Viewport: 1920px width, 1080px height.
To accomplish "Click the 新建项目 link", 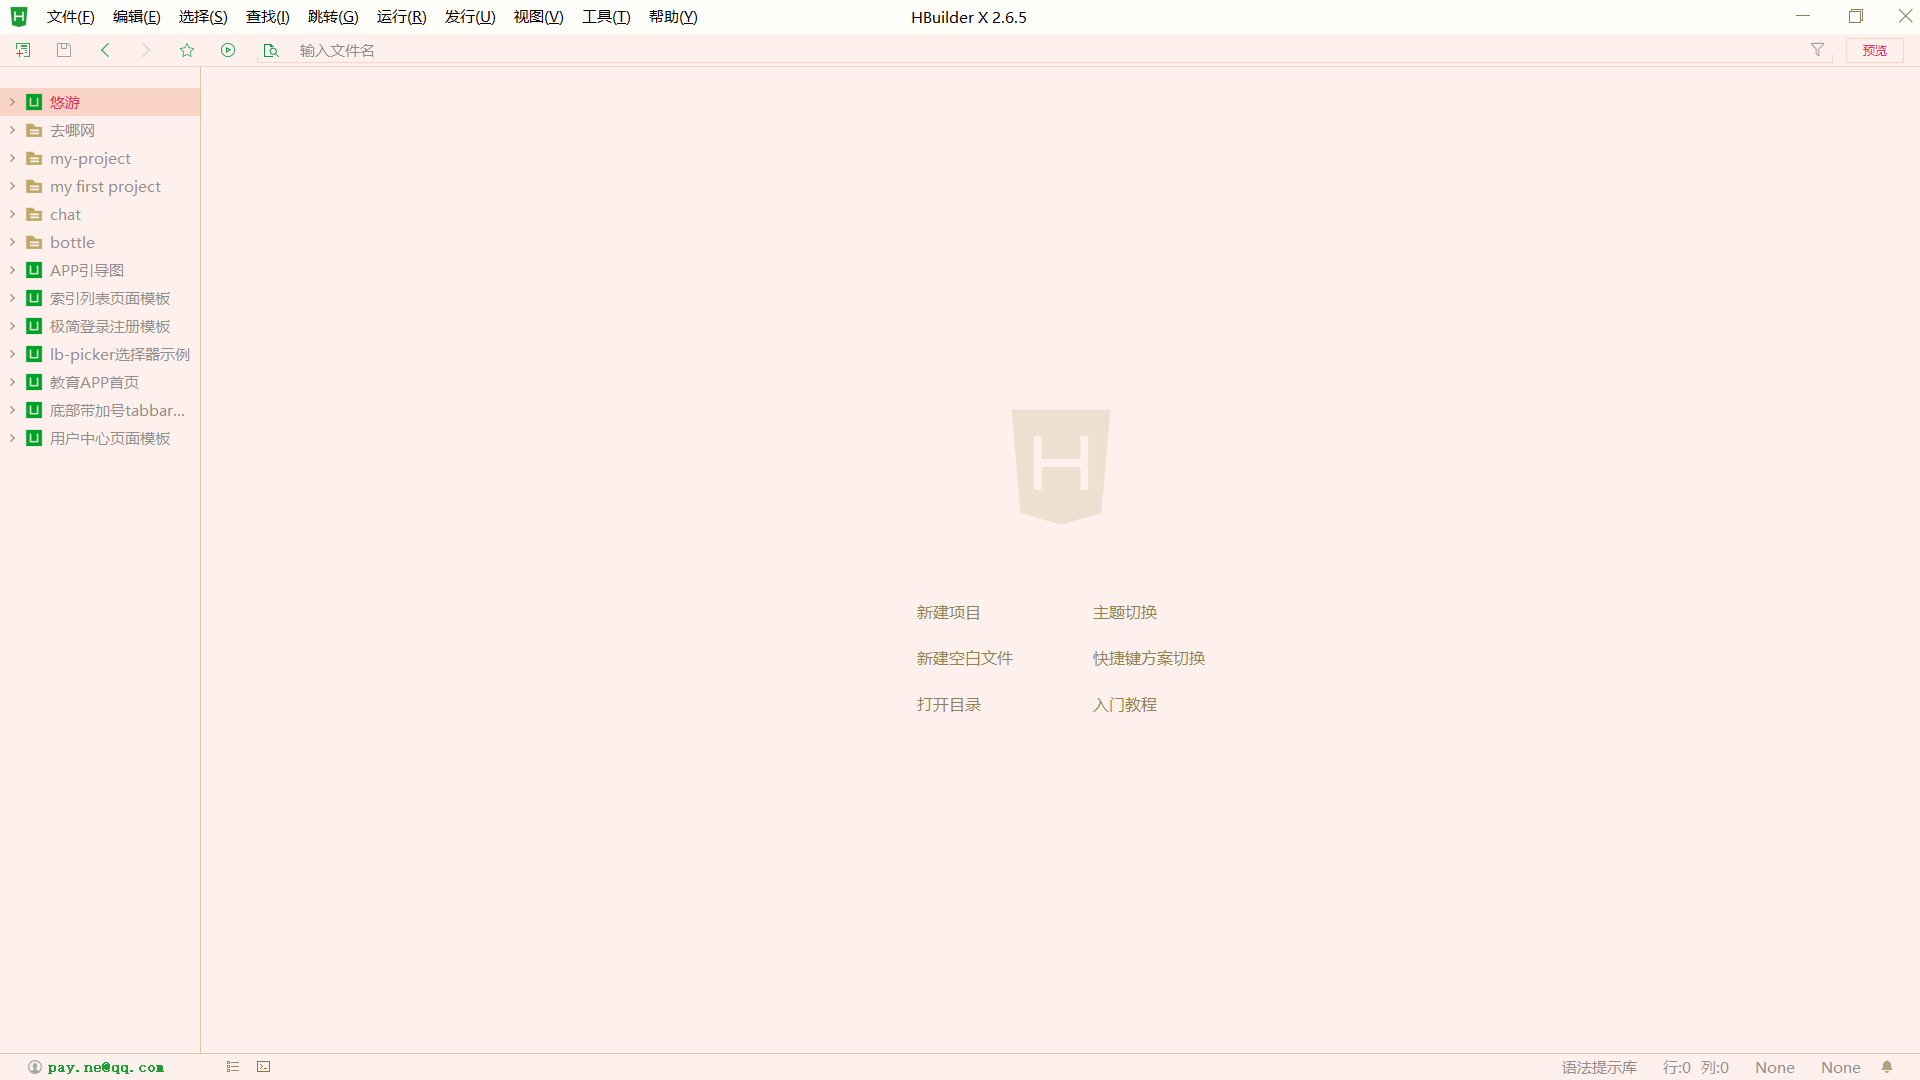I will pyautogui.click(x=948, y=612).
